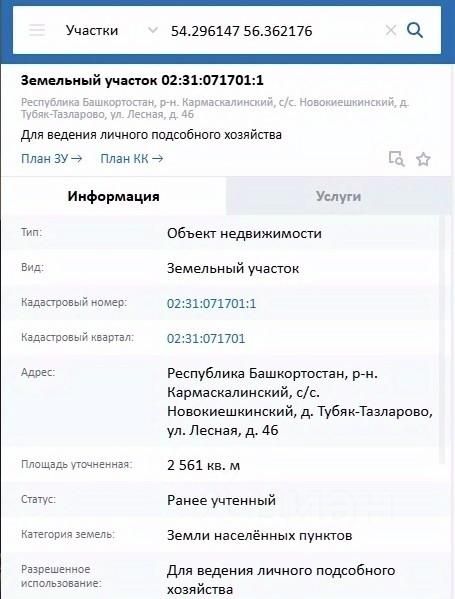
Task: Switch to the Услуги tab
Action: 338,196
